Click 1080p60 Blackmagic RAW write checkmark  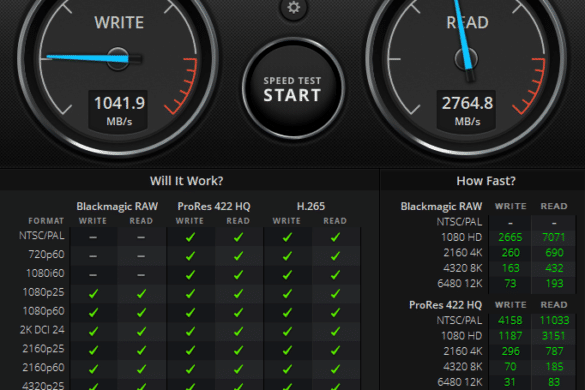point(93,313)
